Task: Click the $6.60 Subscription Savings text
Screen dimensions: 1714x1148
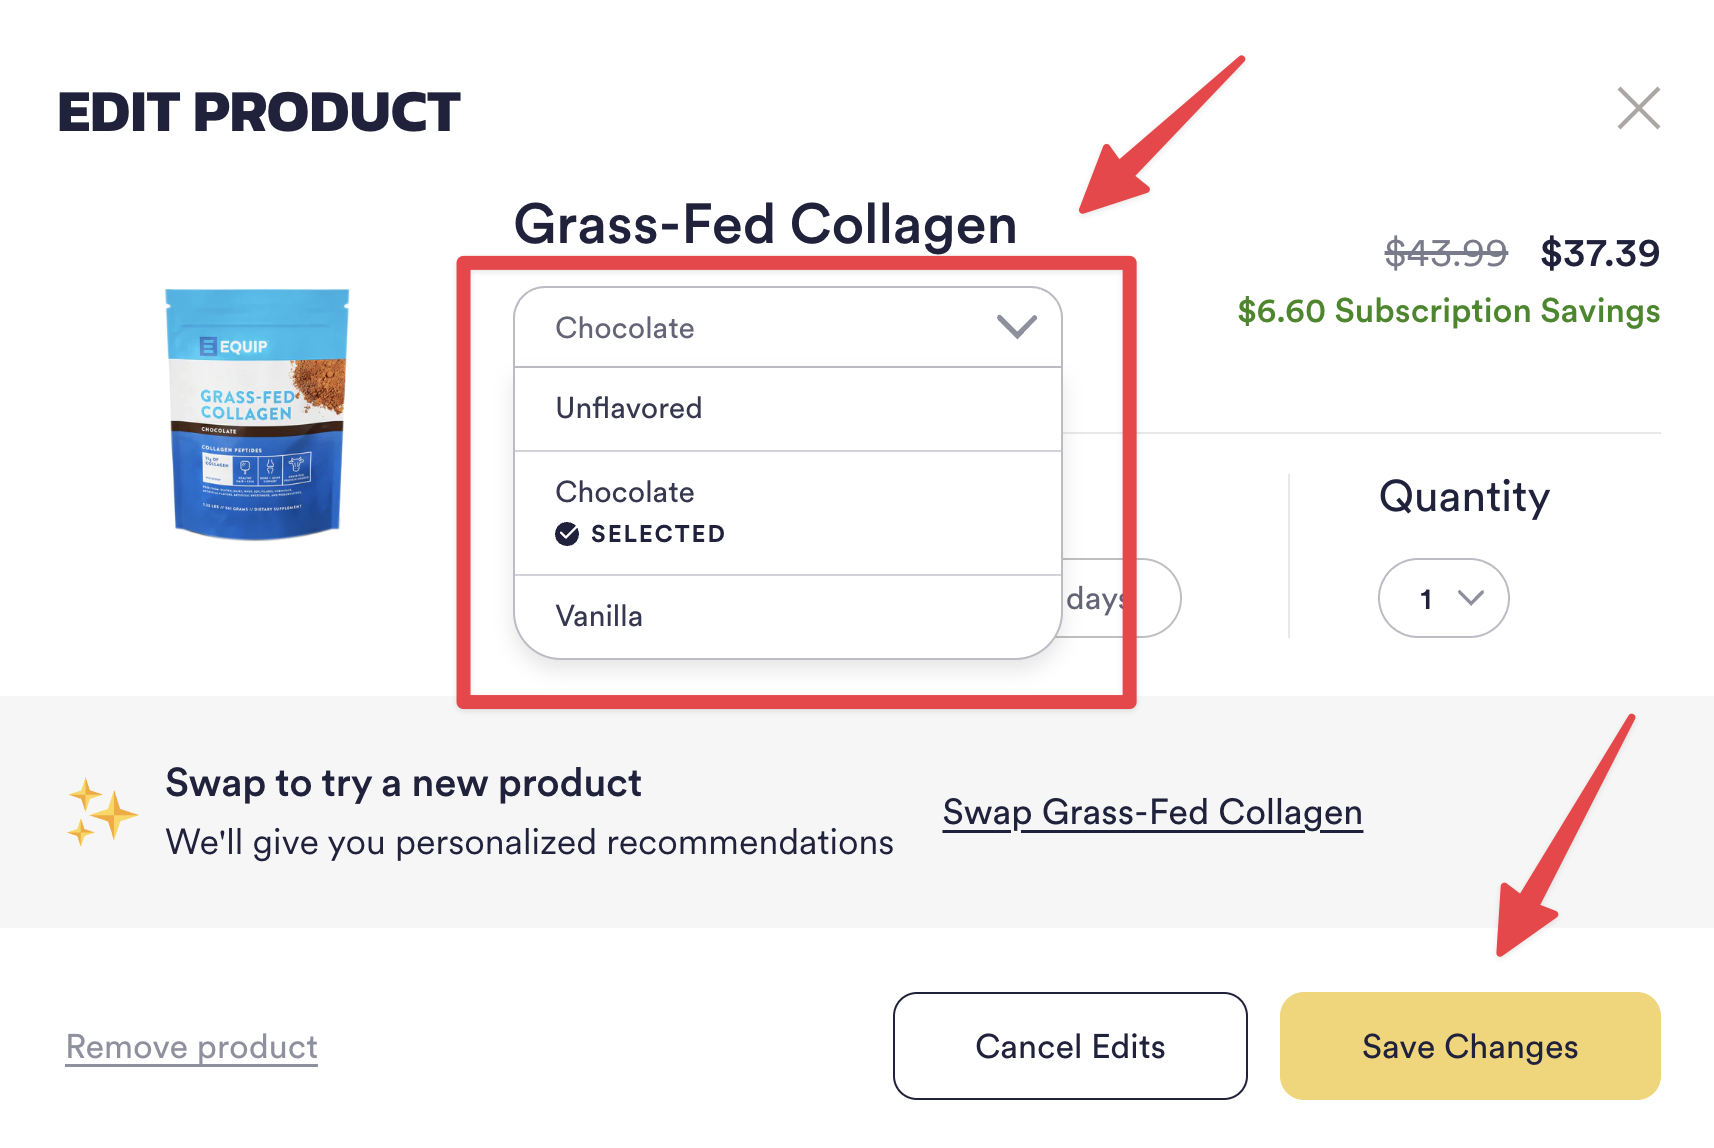Action: [1449, 311]
